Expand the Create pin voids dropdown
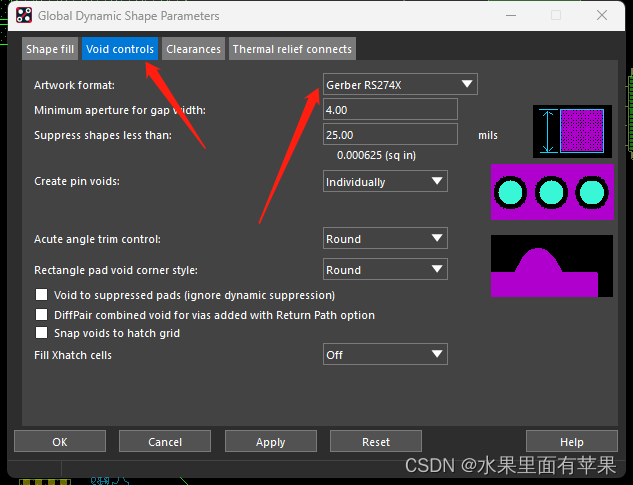 coord(385,182)
